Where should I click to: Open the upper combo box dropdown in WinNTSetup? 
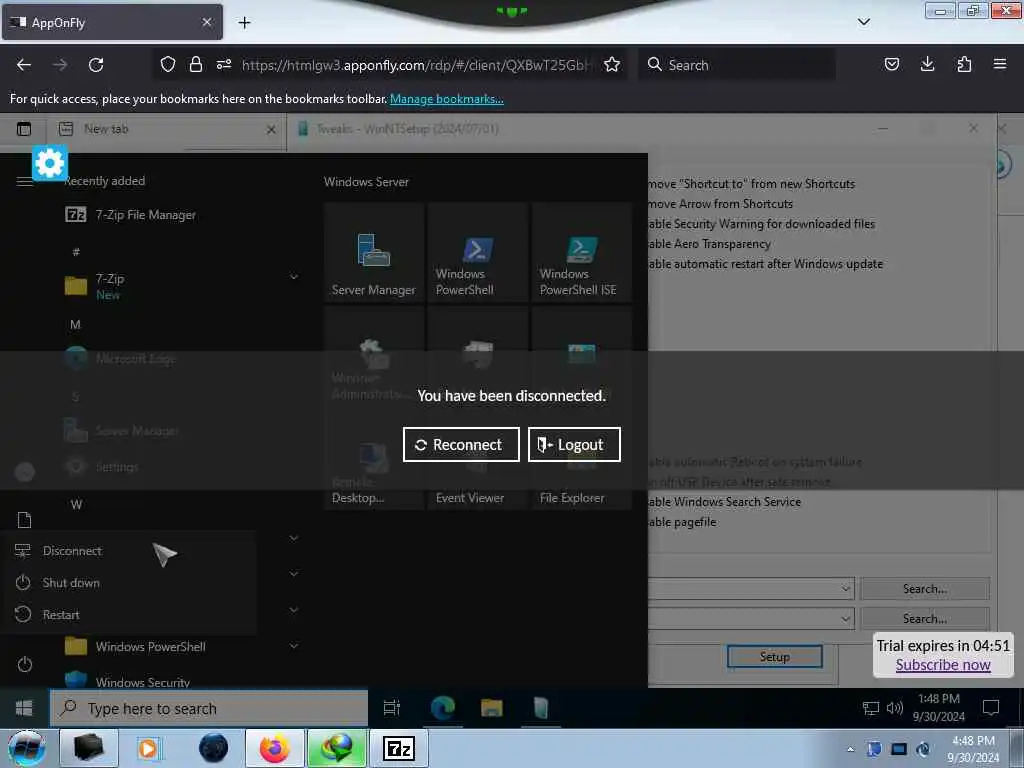845,588
